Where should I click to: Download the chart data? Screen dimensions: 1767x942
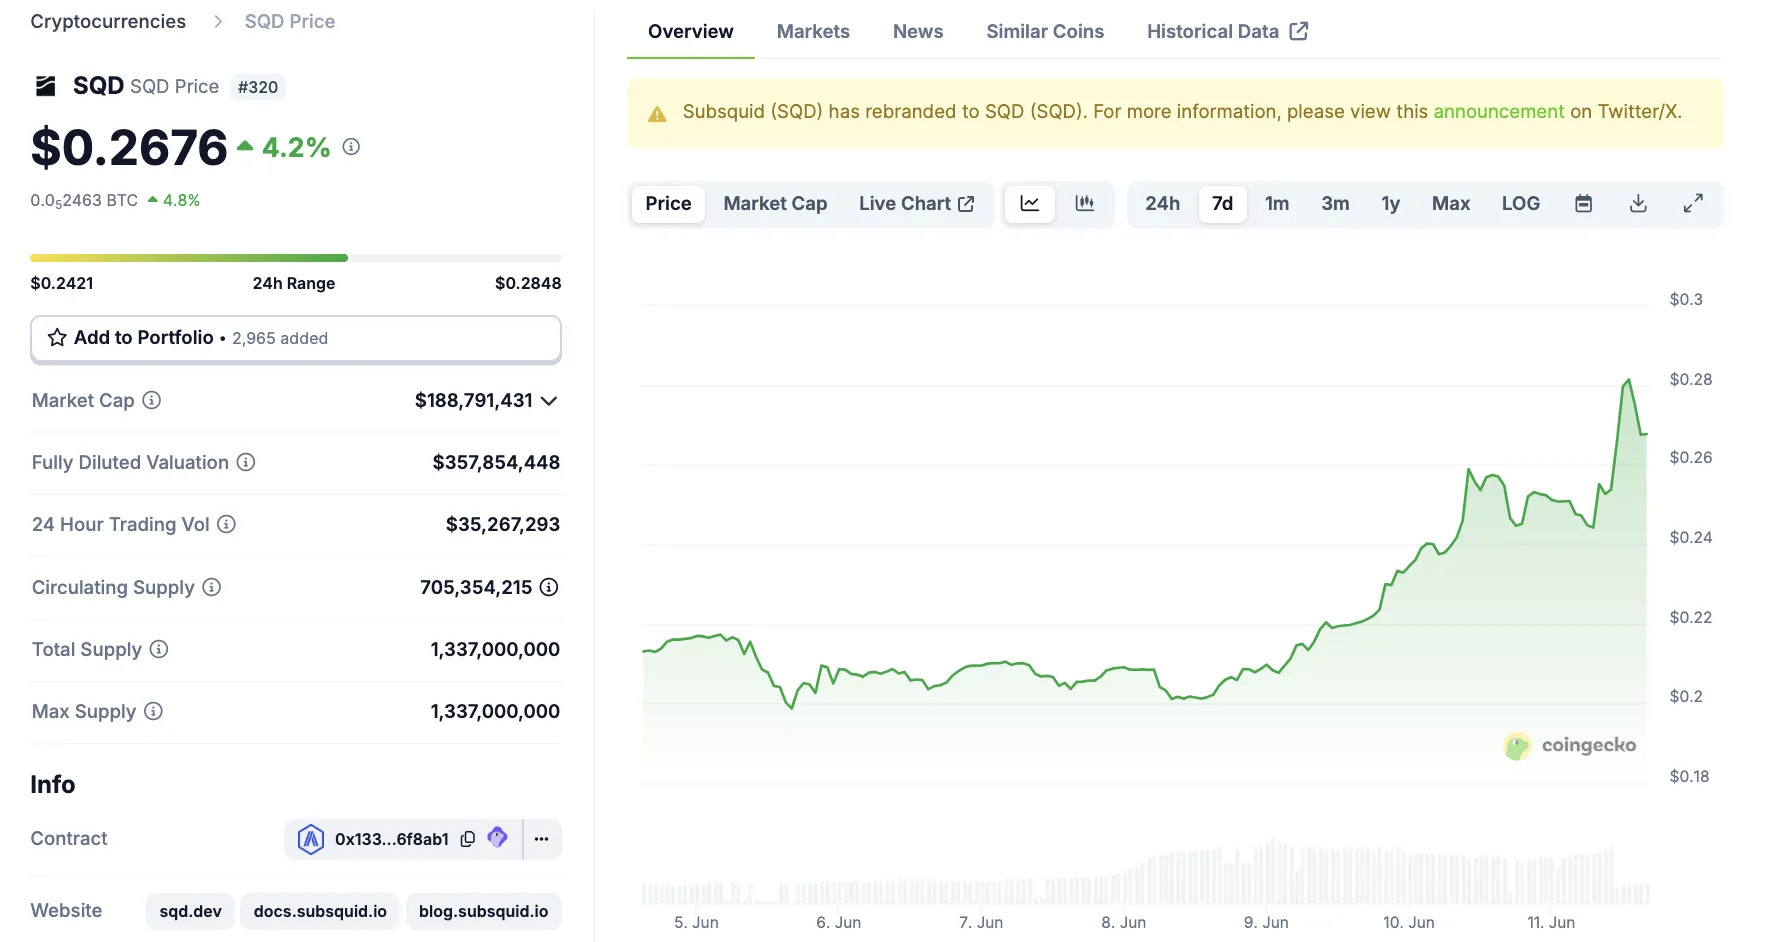coord(1638,203)
